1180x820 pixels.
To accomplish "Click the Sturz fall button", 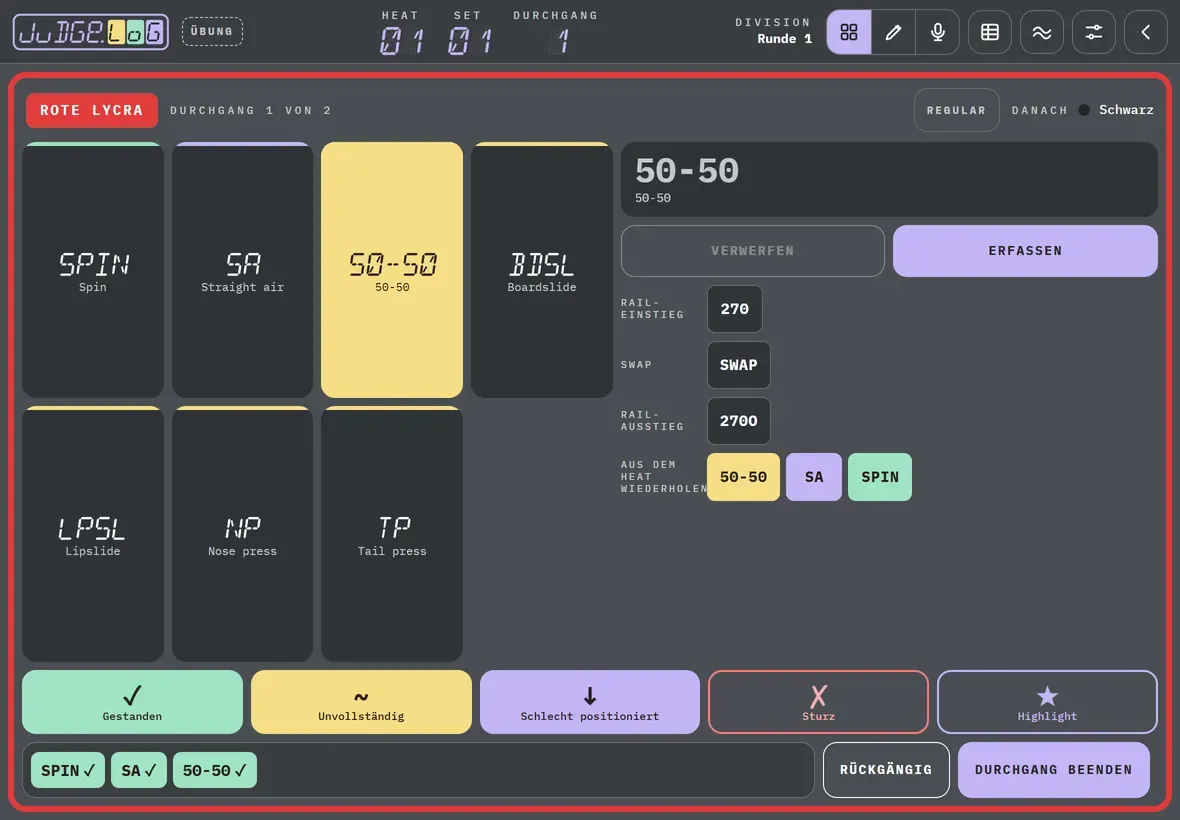I will (818, 702).
